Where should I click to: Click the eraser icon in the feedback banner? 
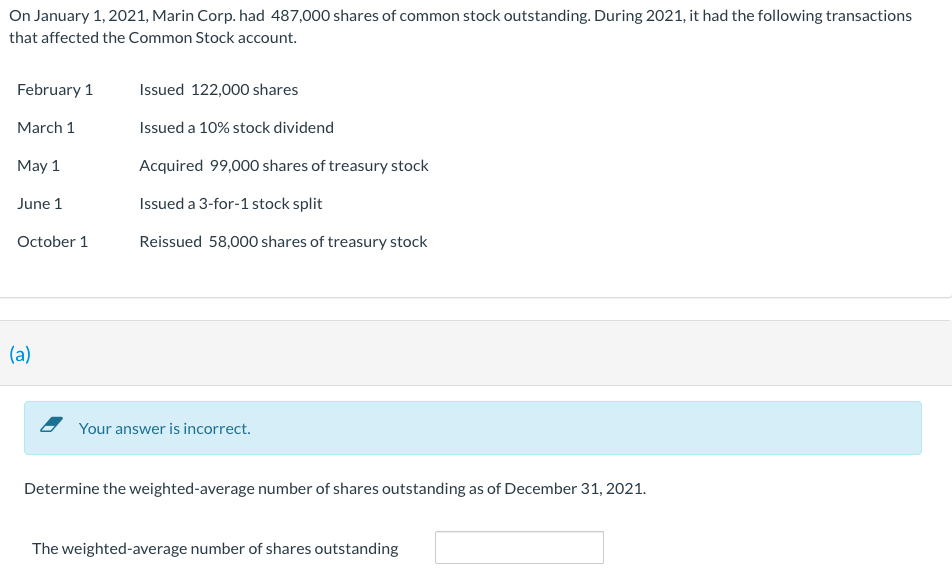pyautogui.click(x=52, y=425)
